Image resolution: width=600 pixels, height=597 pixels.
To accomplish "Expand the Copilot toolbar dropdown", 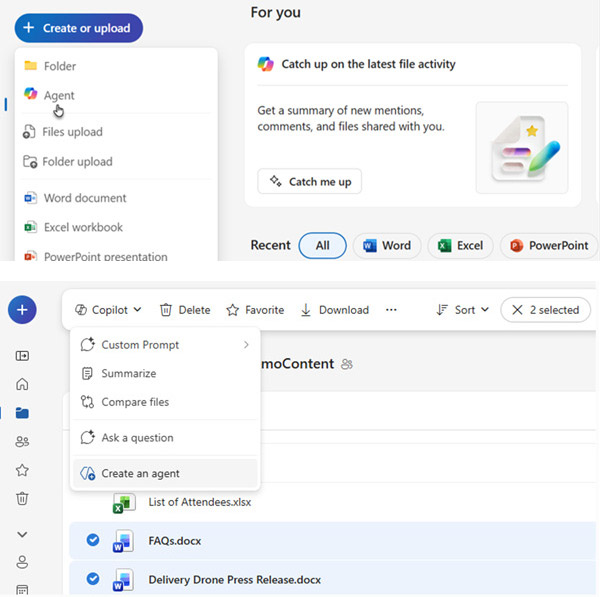I will [x=108, y=310].
